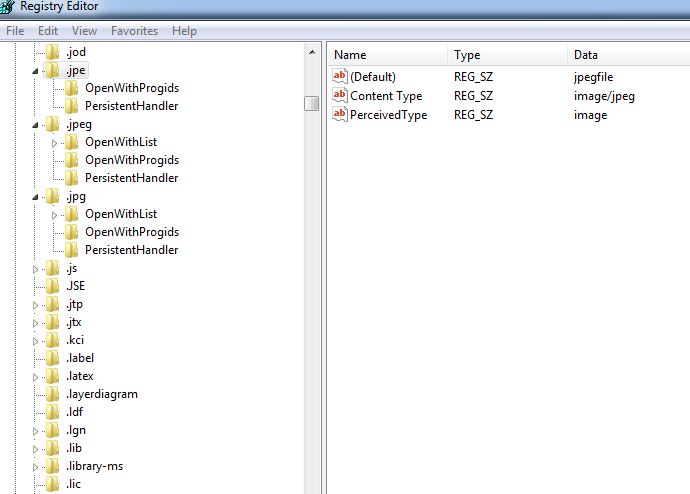Open the View menu

pos(84,31)
